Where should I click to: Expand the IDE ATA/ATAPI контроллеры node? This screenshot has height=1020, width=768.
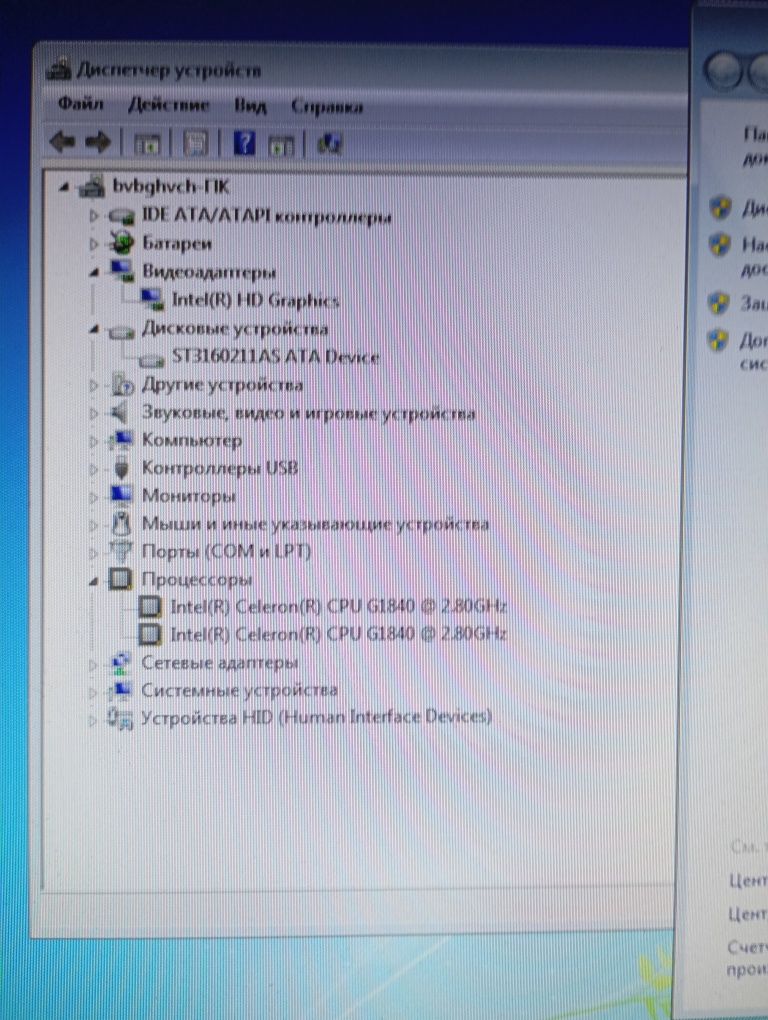[x=94, y=215]
